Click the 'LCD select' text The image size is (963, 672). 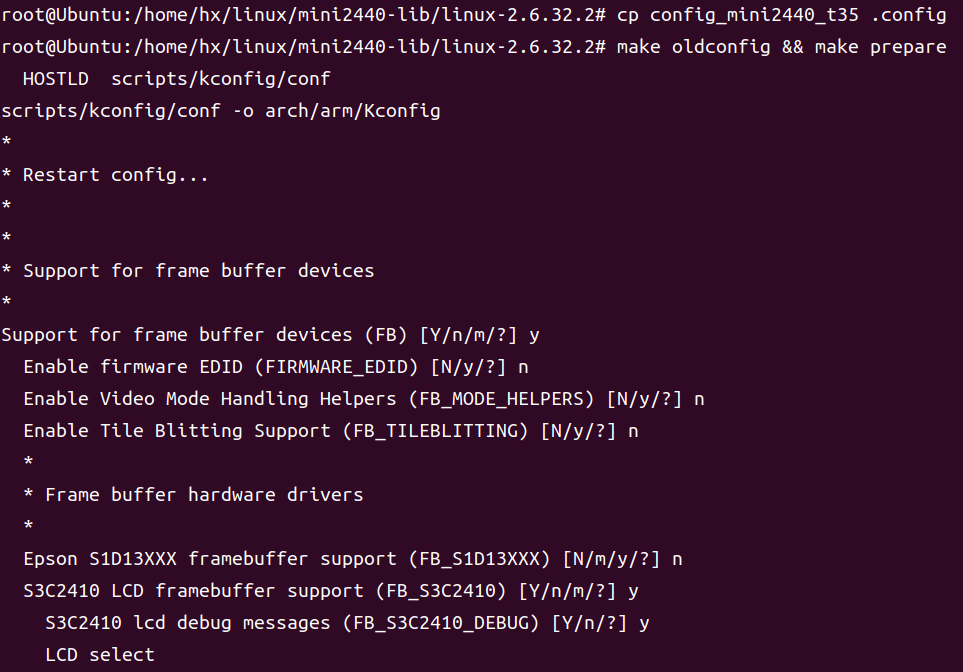[x=100, y=655]
